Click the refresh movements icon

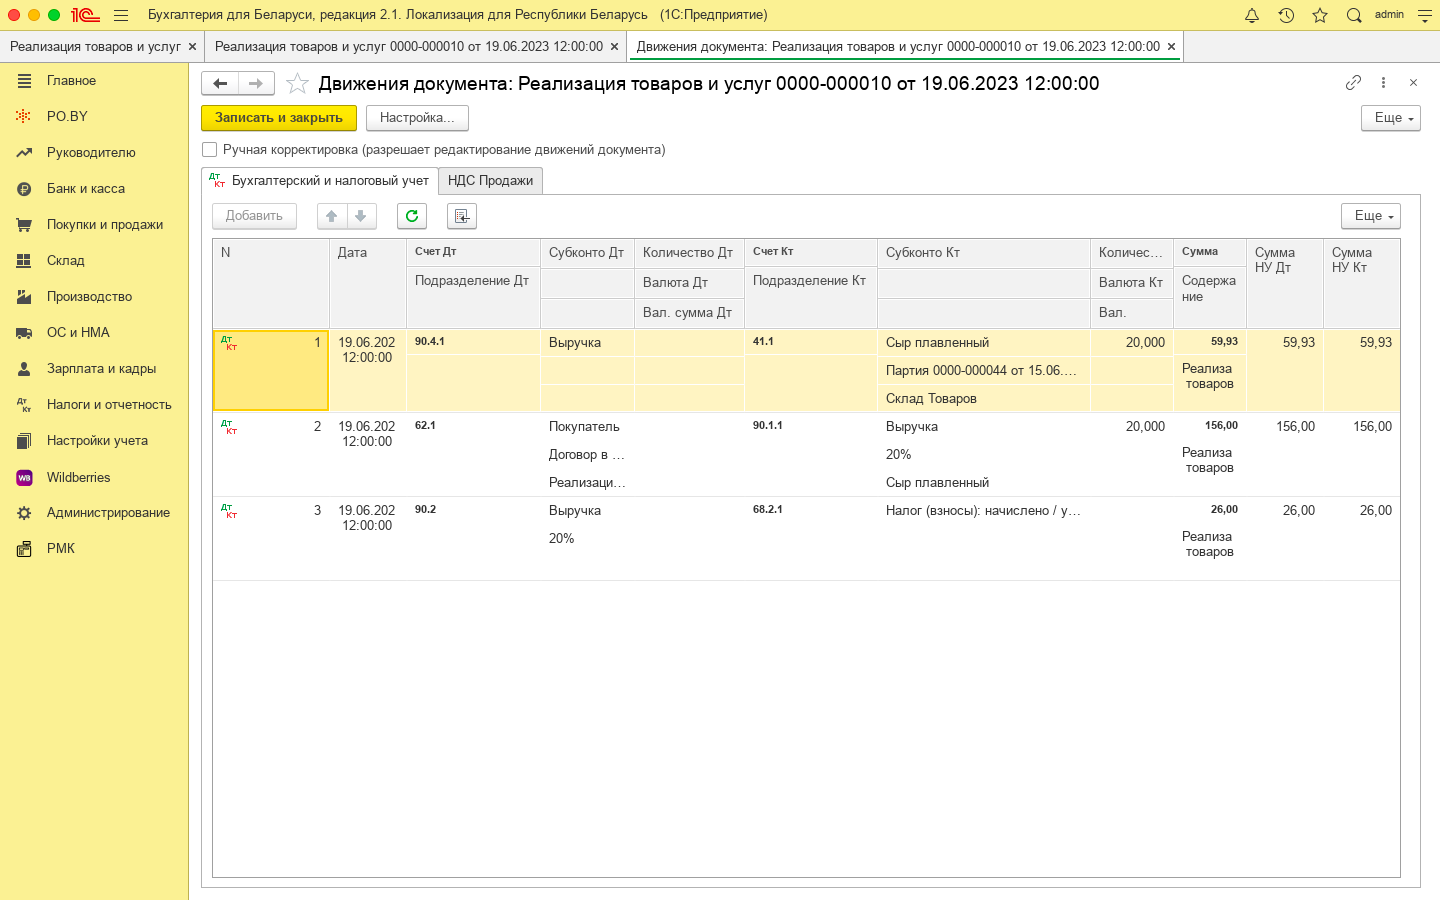[412, 216]
